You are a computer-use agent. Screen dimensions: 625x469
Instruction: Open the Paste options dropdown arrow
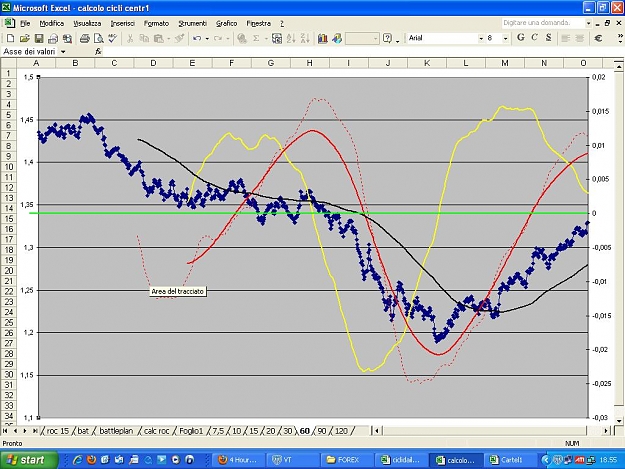click(x=169, y=39)
